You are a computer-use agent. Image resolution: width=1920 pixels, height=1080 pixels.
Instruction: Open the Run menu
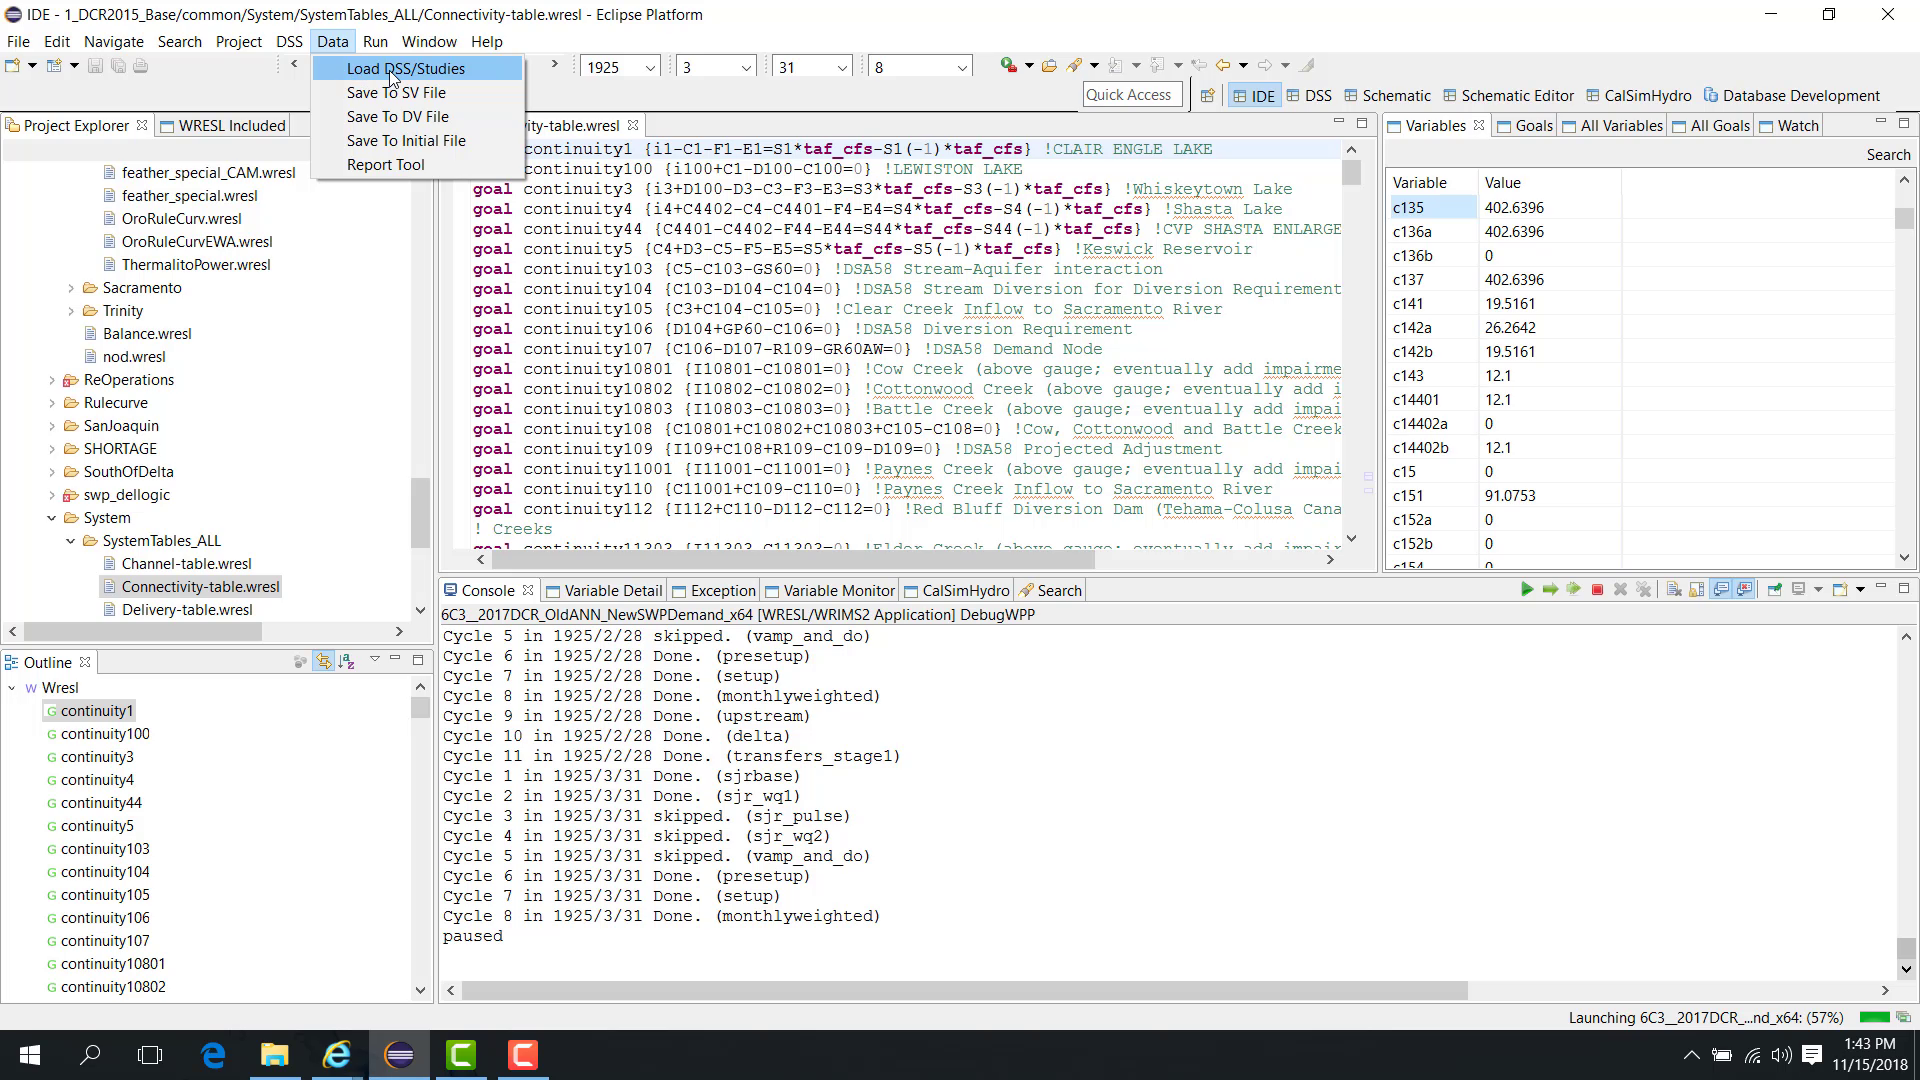(x=375, y=41)
